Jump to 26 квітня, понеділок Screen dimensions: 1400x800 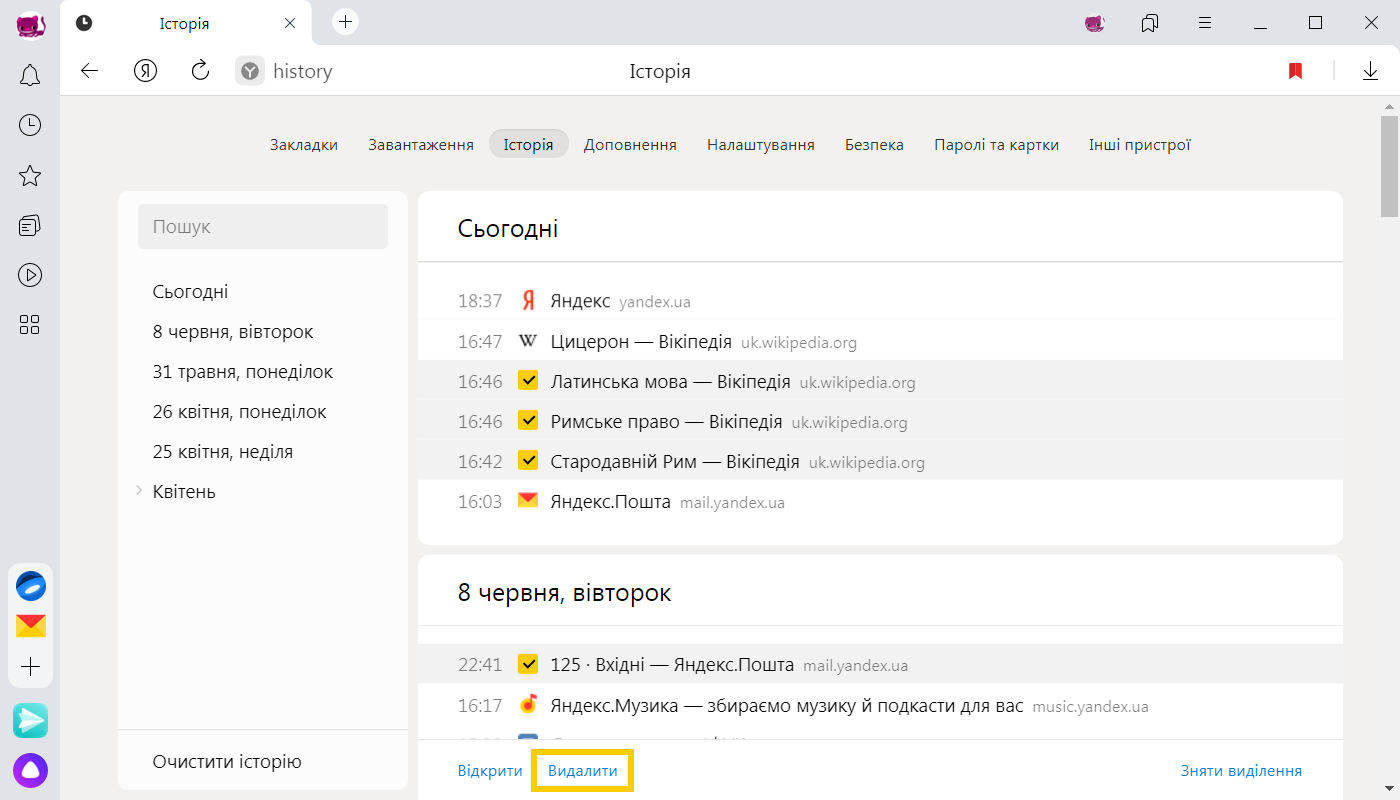coord(239,411)
